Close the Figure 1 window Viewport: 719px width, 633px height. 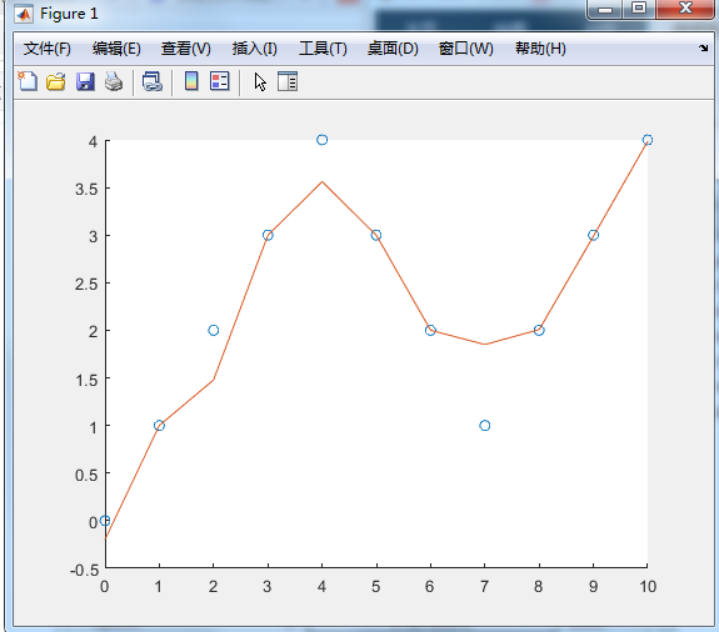click(686, 9)
